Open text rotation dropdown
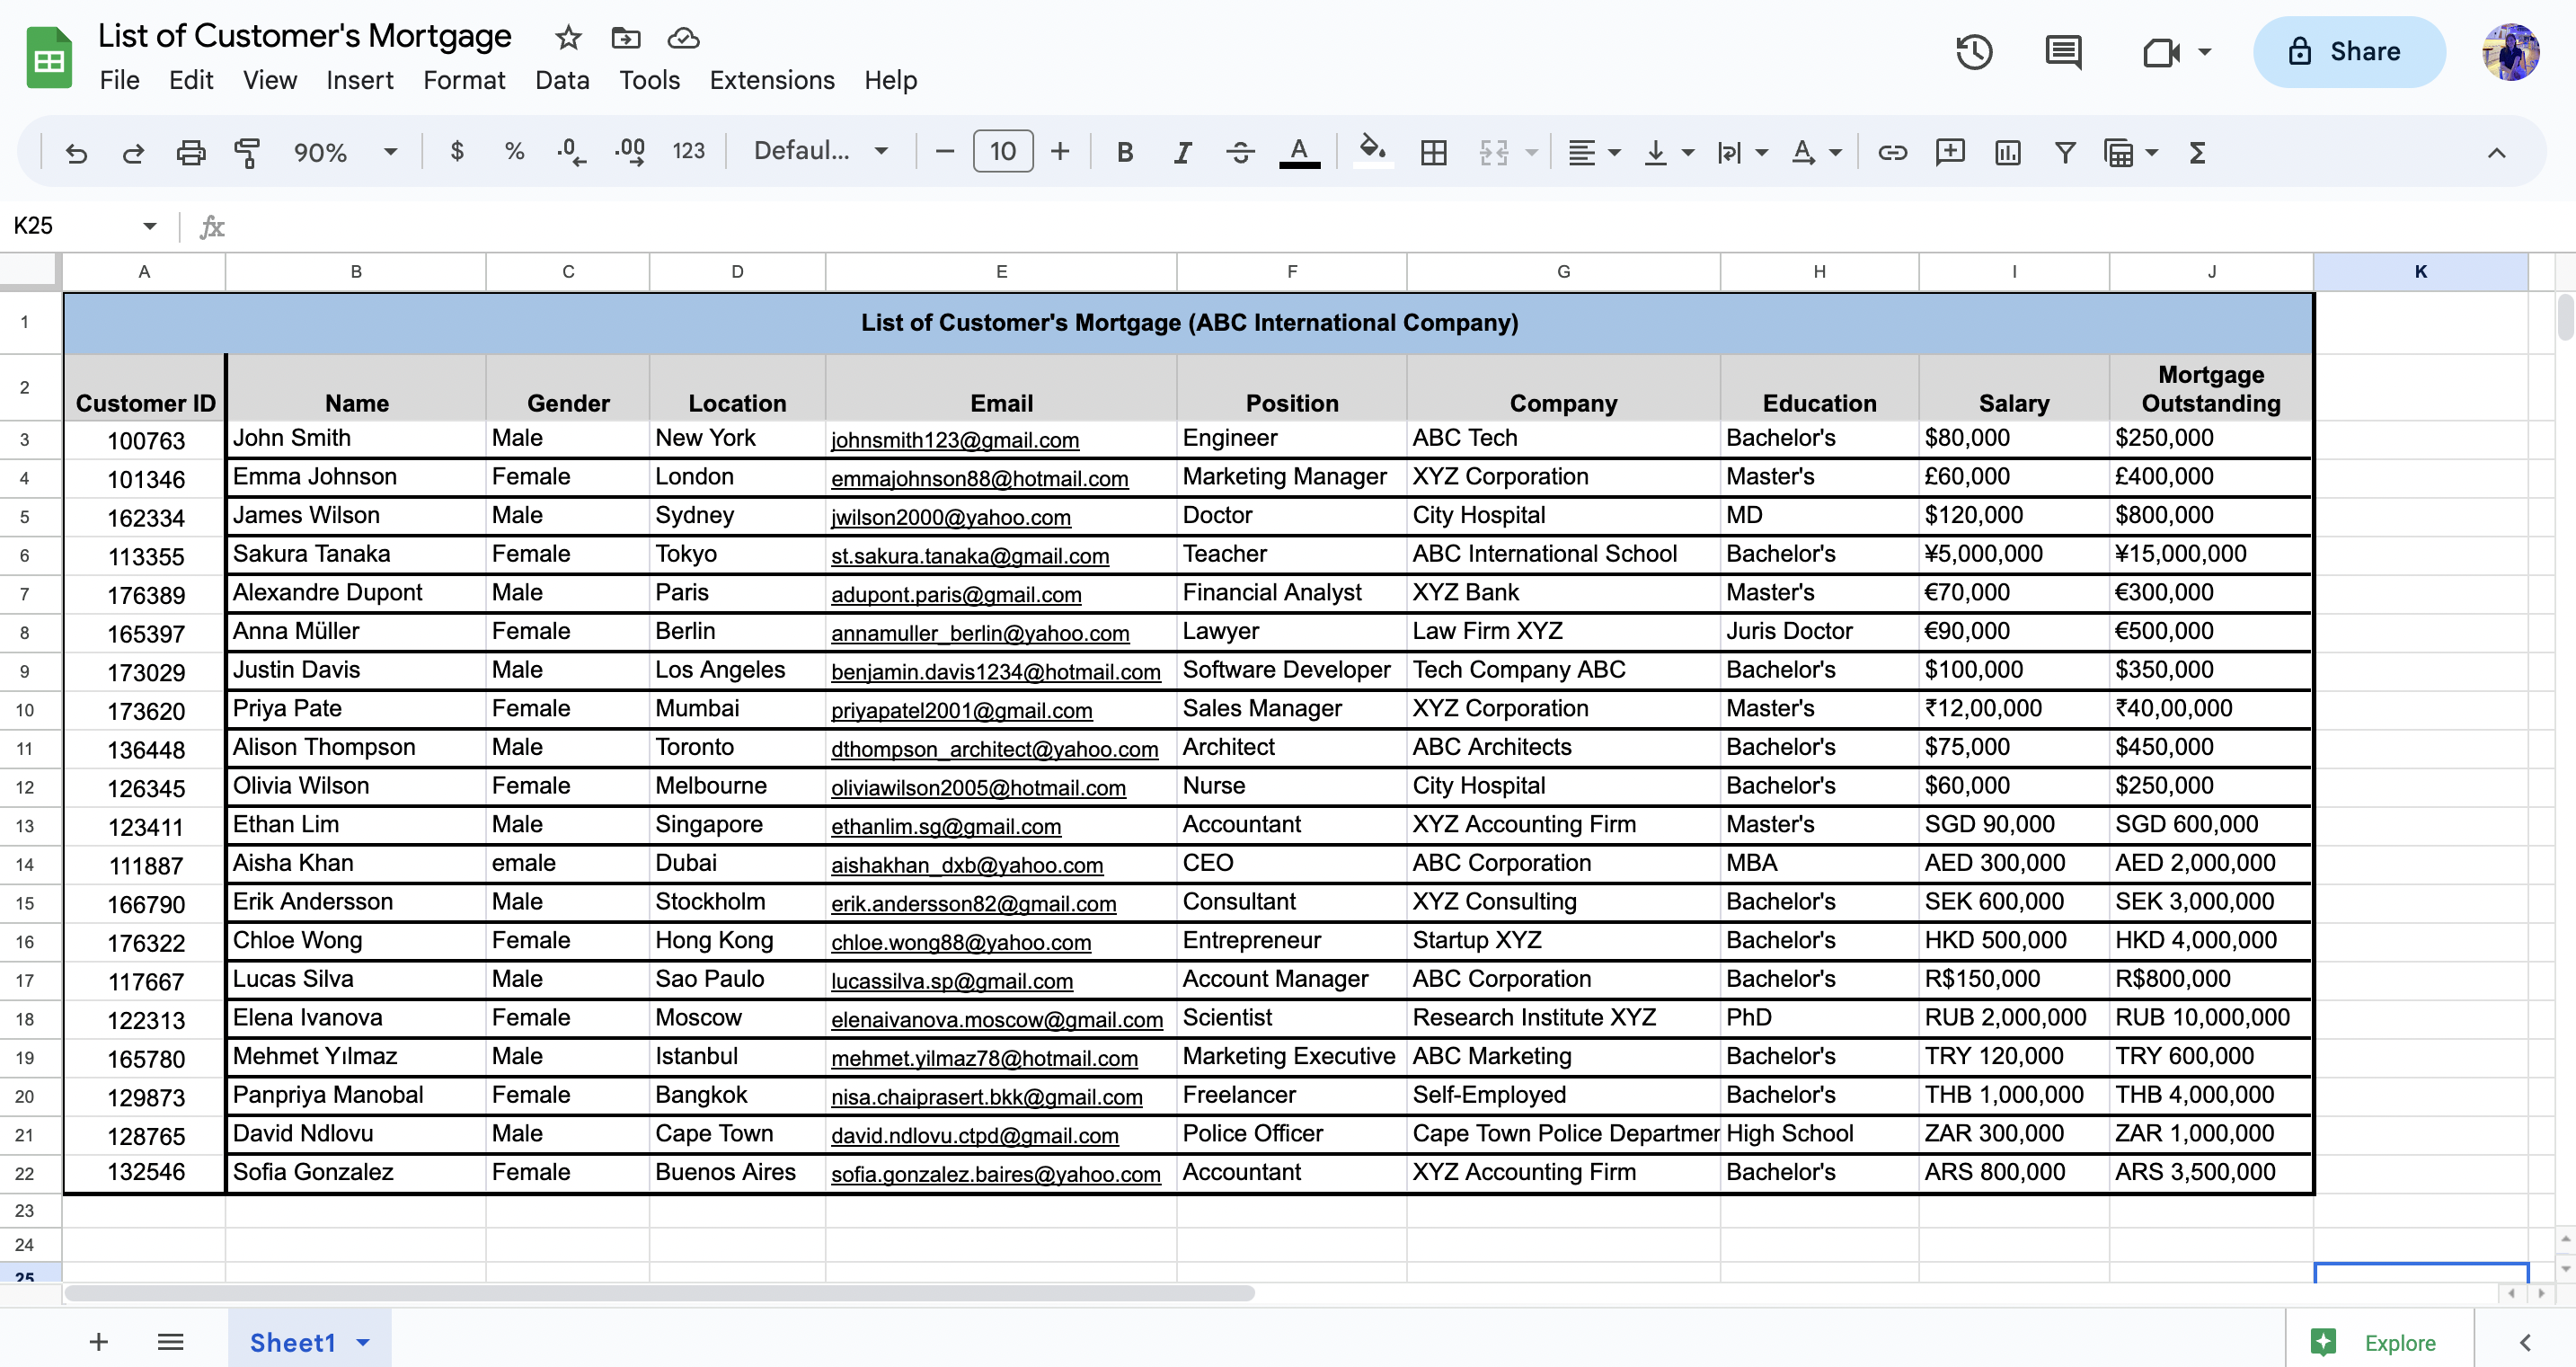2576x1367 pixels. pos(1815,152)
